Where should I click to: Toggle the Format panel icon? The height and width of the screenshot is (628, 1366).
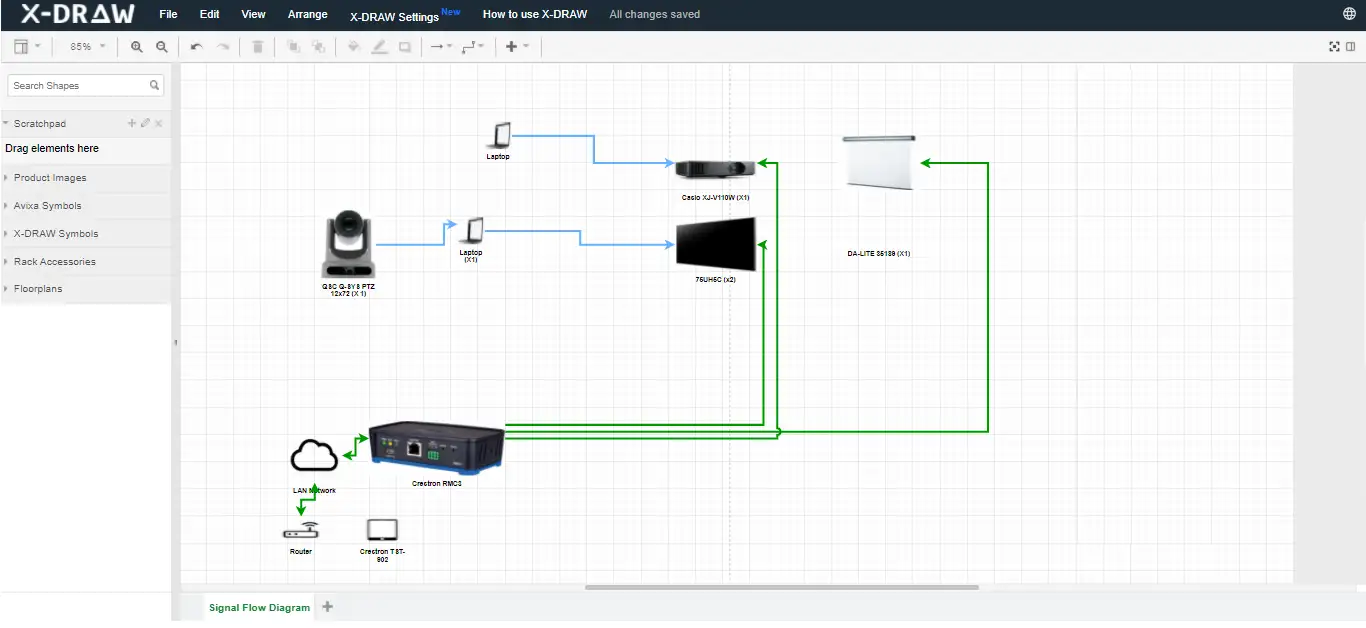click(1352, 46)
